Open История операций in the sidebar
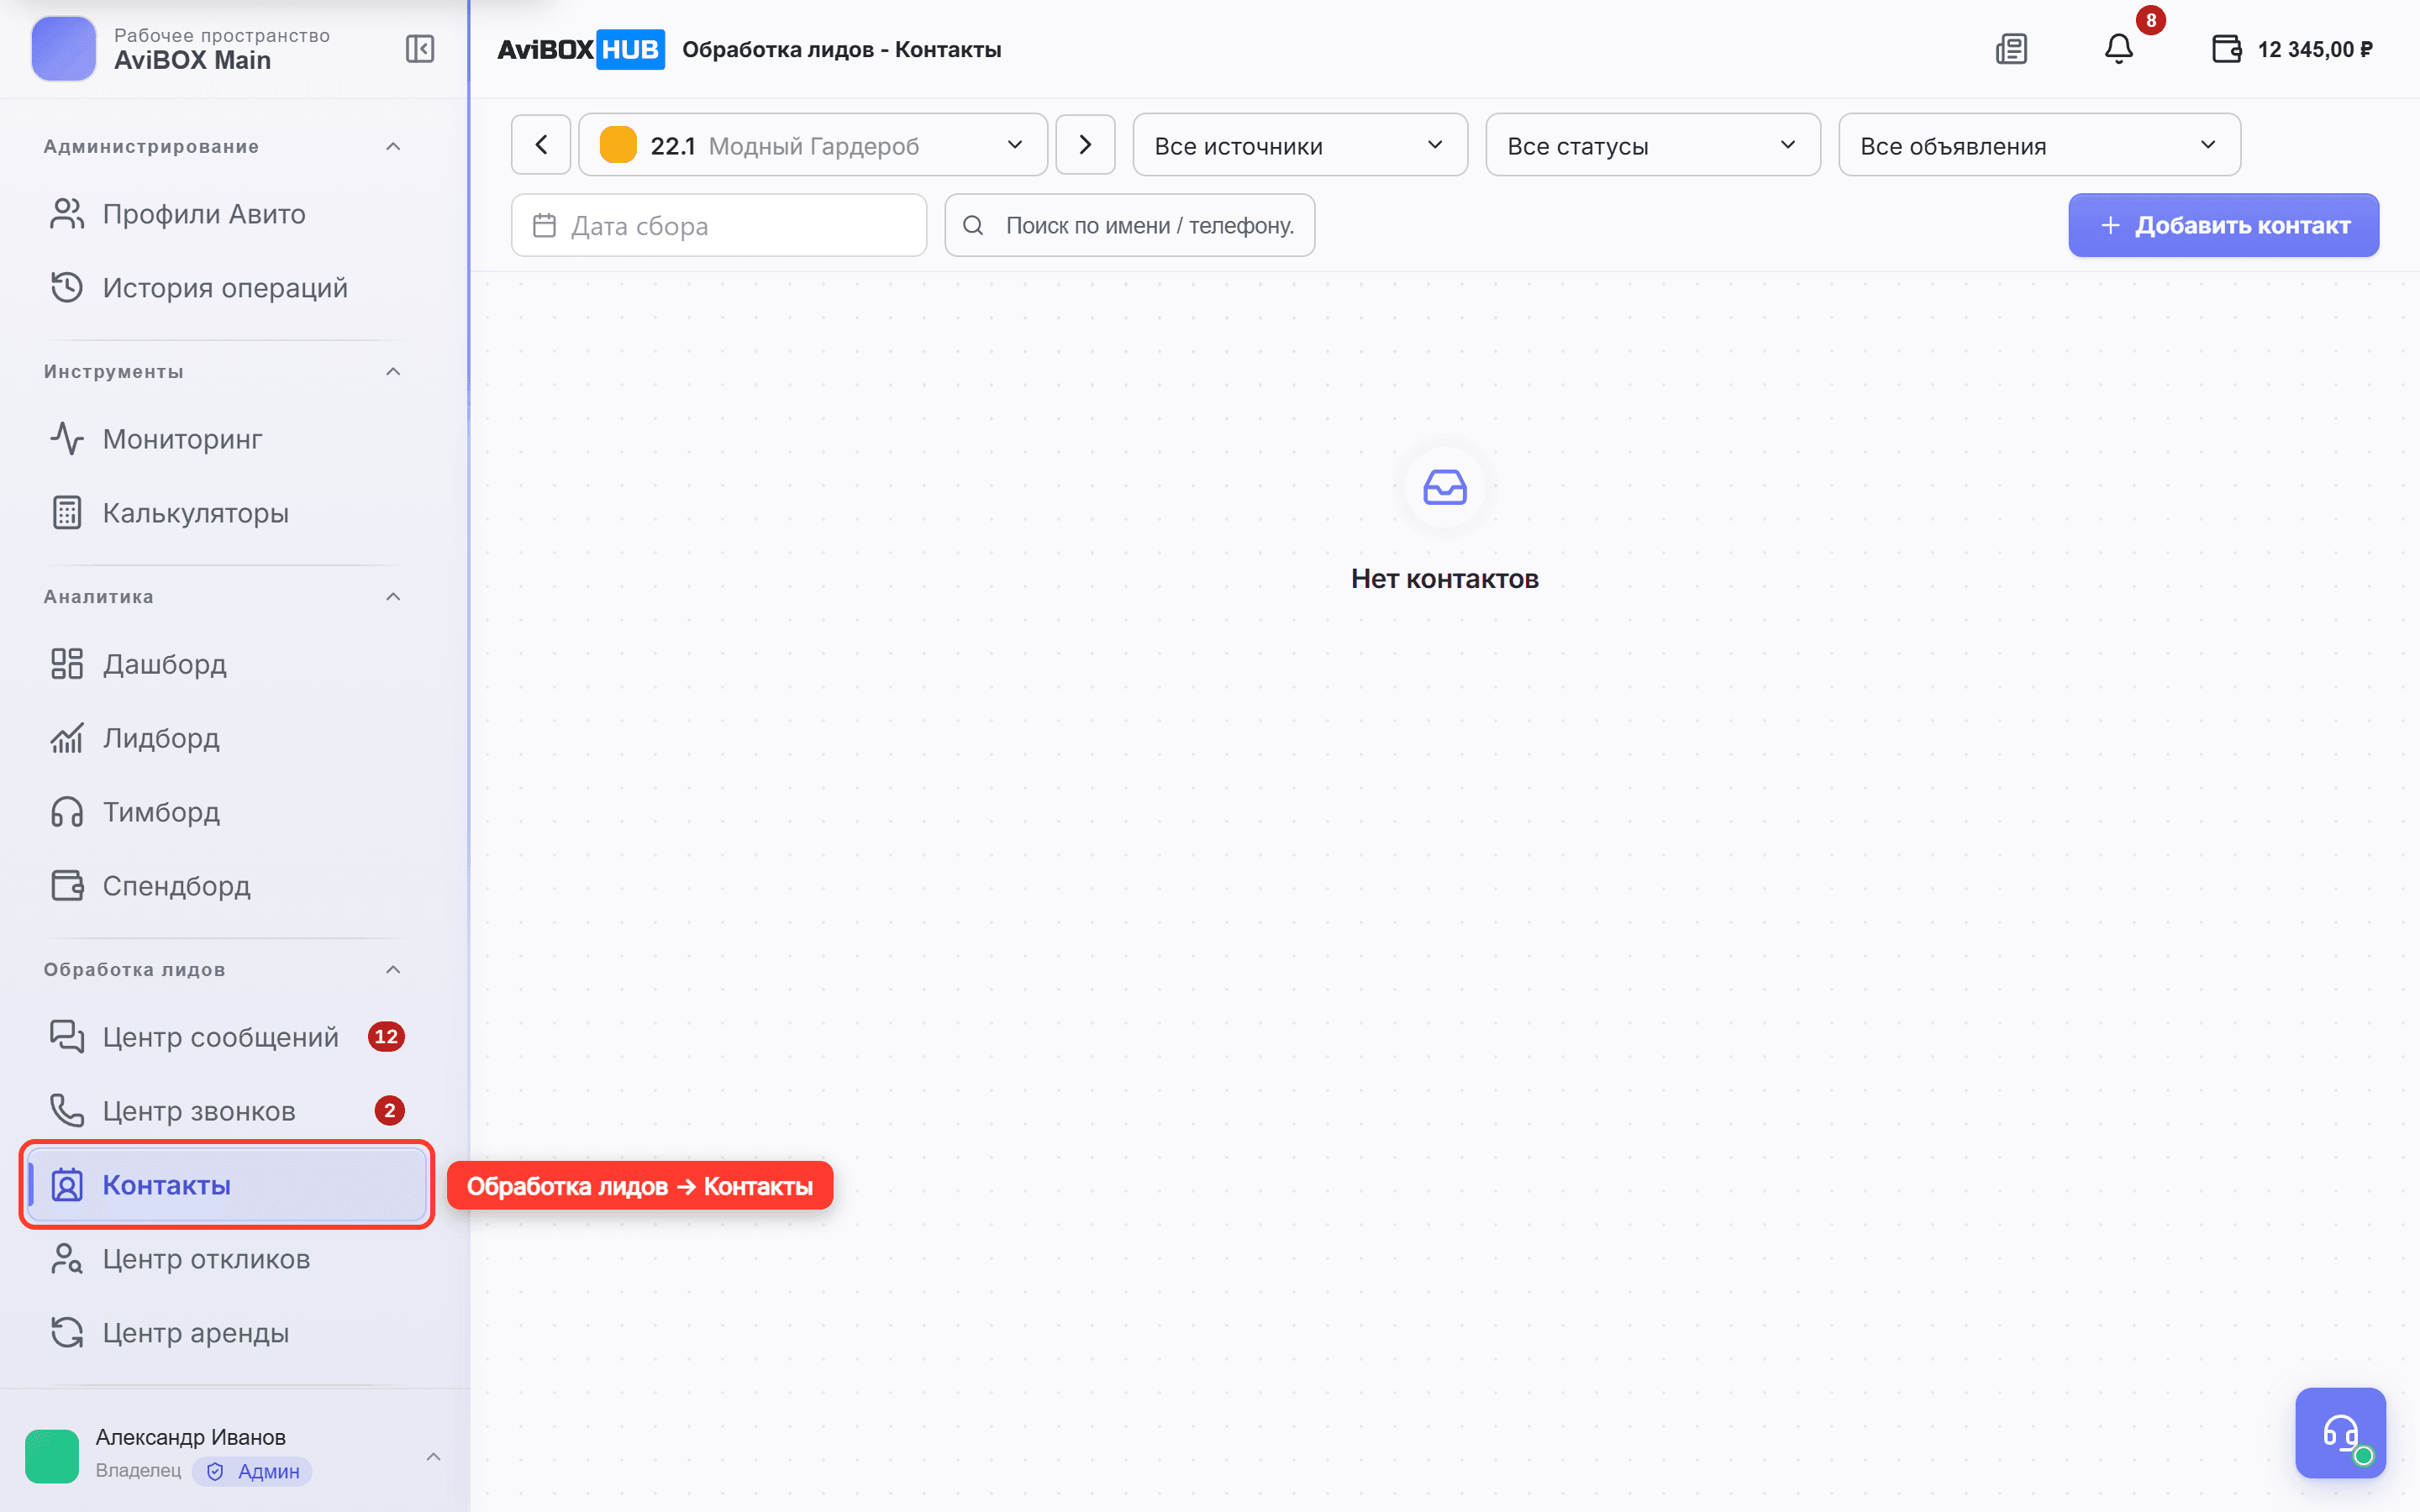This screenshot has height=1512, width=2420. pyautogui.click(x=227, y=288)
